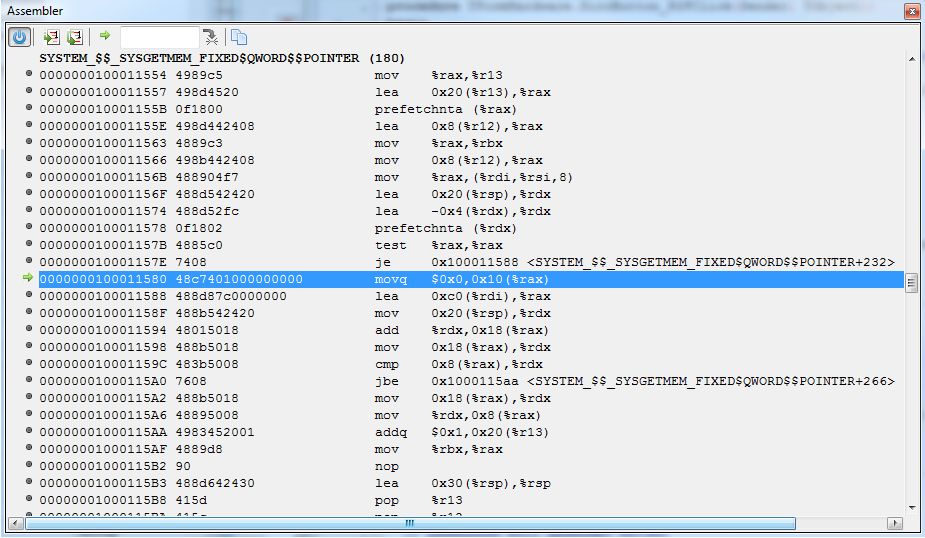The width and height of the screenshot is (925, 538).
Task: Click the copy to clipboard icon
Action: 239,37
